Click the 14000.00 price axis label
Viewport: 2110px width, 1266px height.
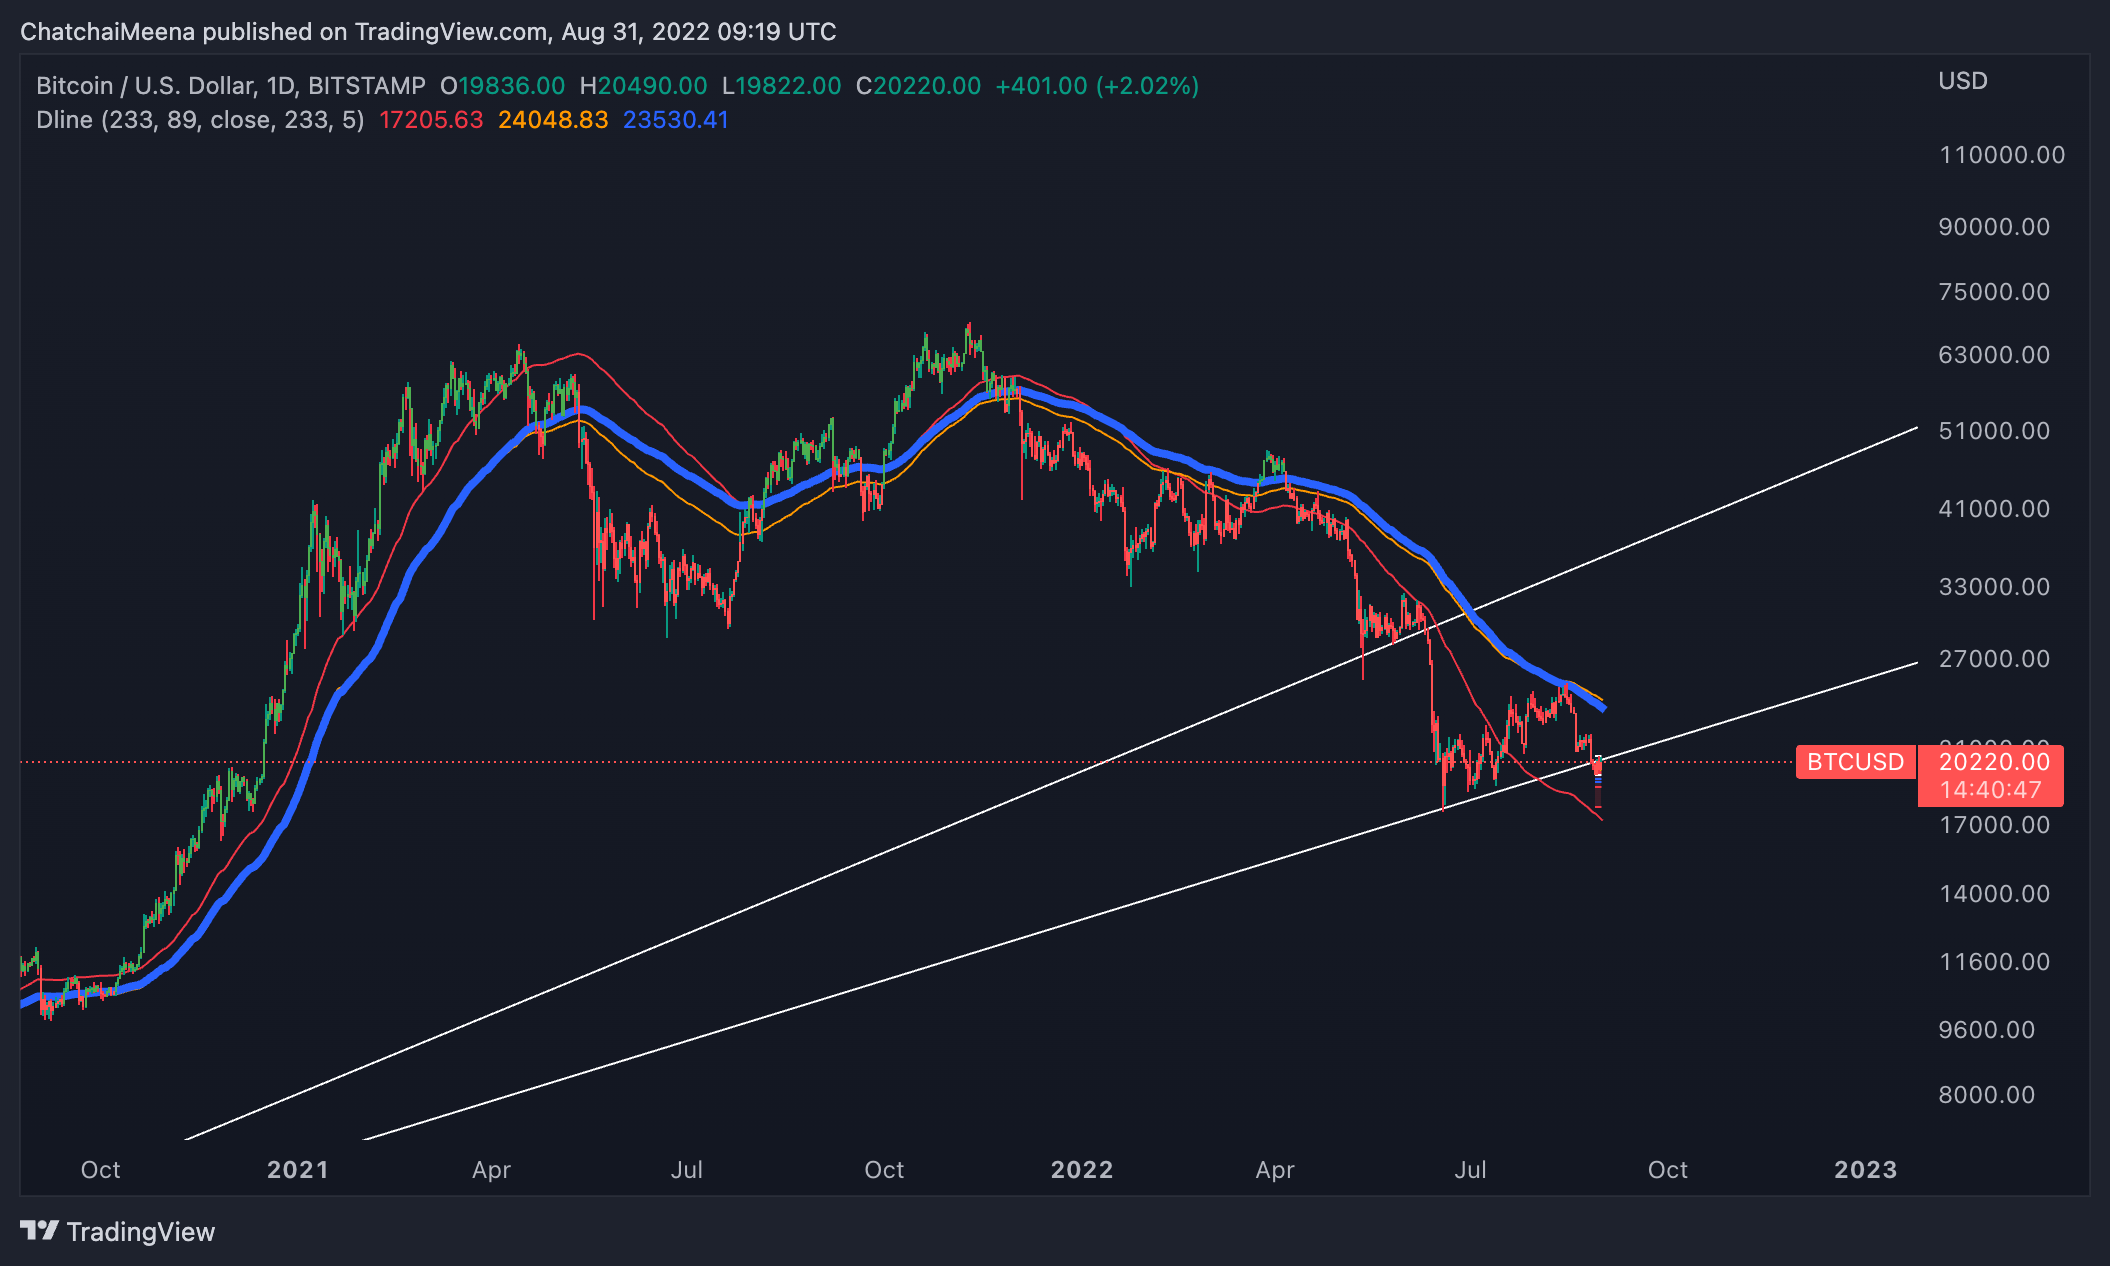tap(1994, 894)
